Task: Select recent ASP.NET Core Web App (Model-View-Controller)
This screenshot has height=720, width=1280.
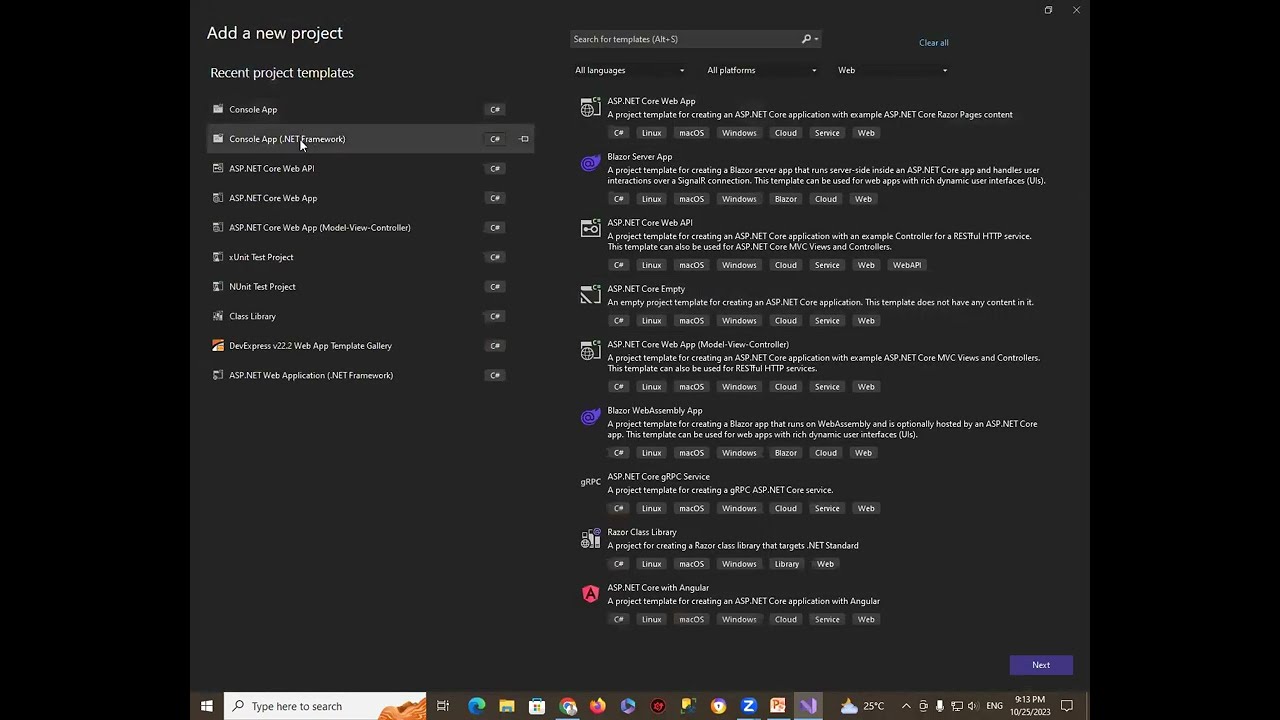Action: (370, 227)
